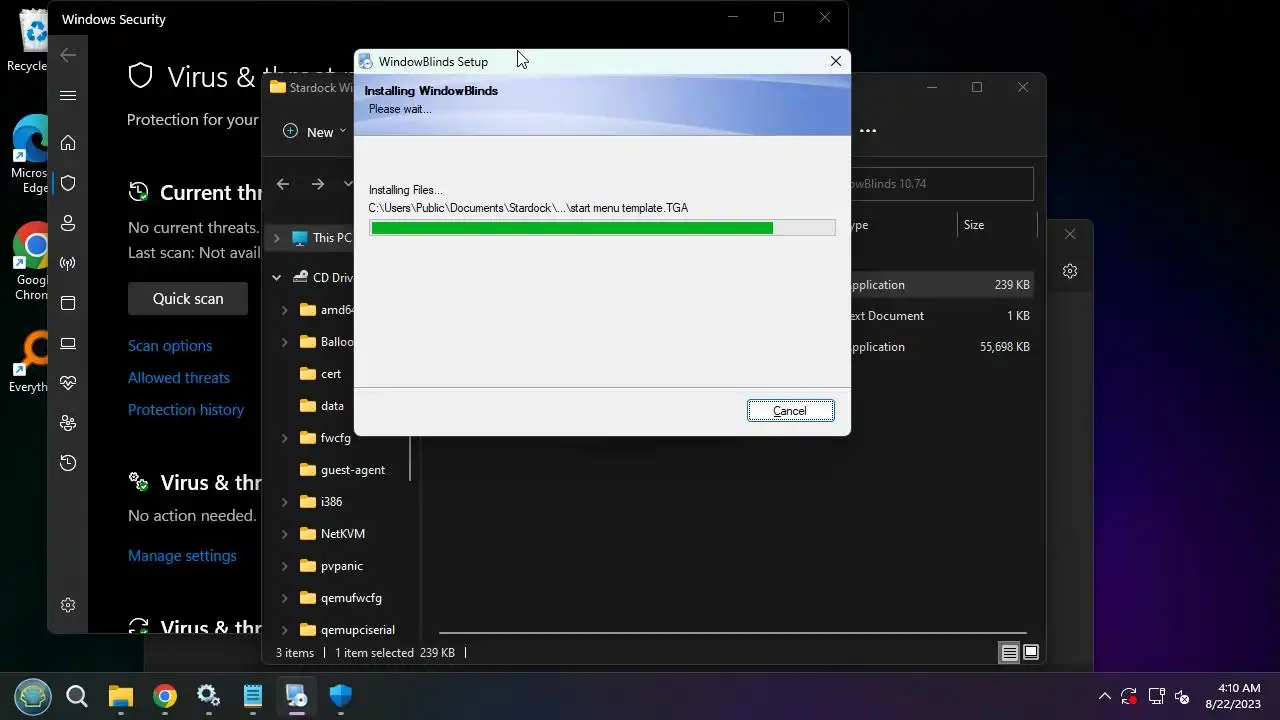This screenshot has height=720, width=1280.
Task: Expand the qemufwcfg folder node
Action: click(285, 598)
